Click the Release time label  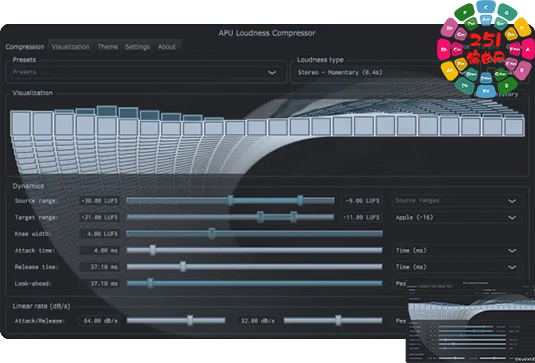coord(36,267)
